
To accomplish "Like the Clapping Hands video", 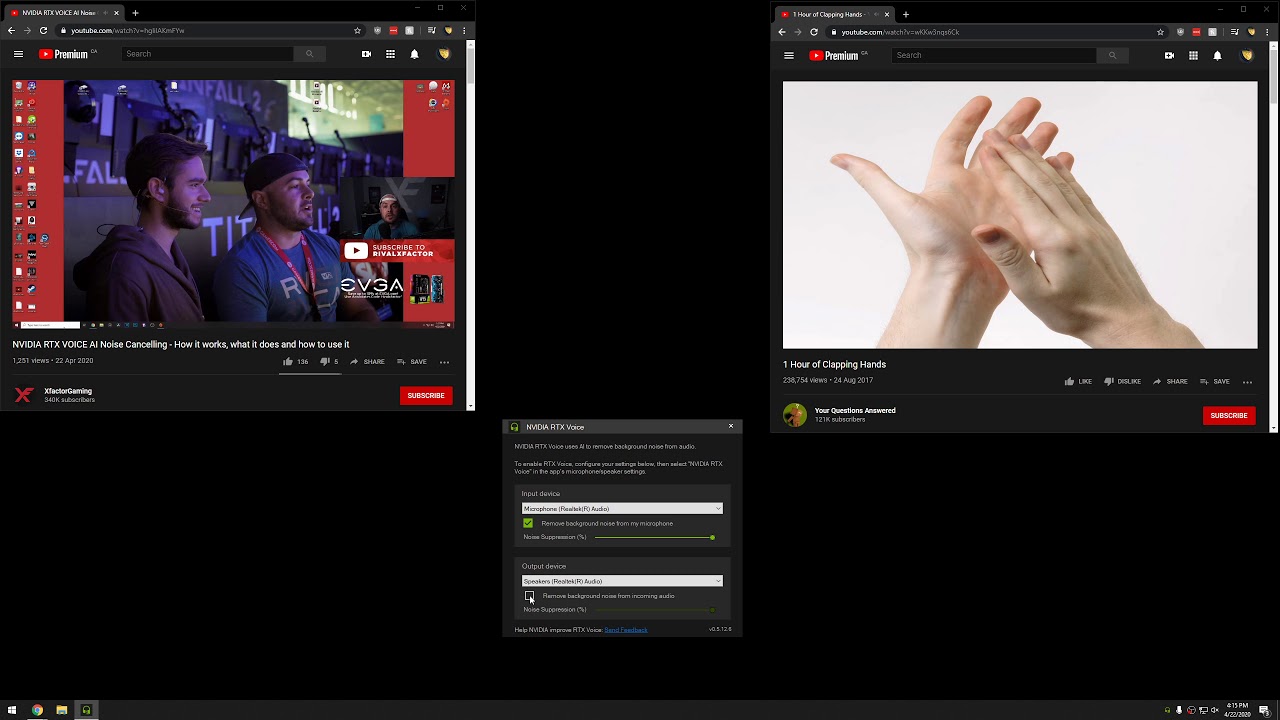I will [x=1078, y=381].
